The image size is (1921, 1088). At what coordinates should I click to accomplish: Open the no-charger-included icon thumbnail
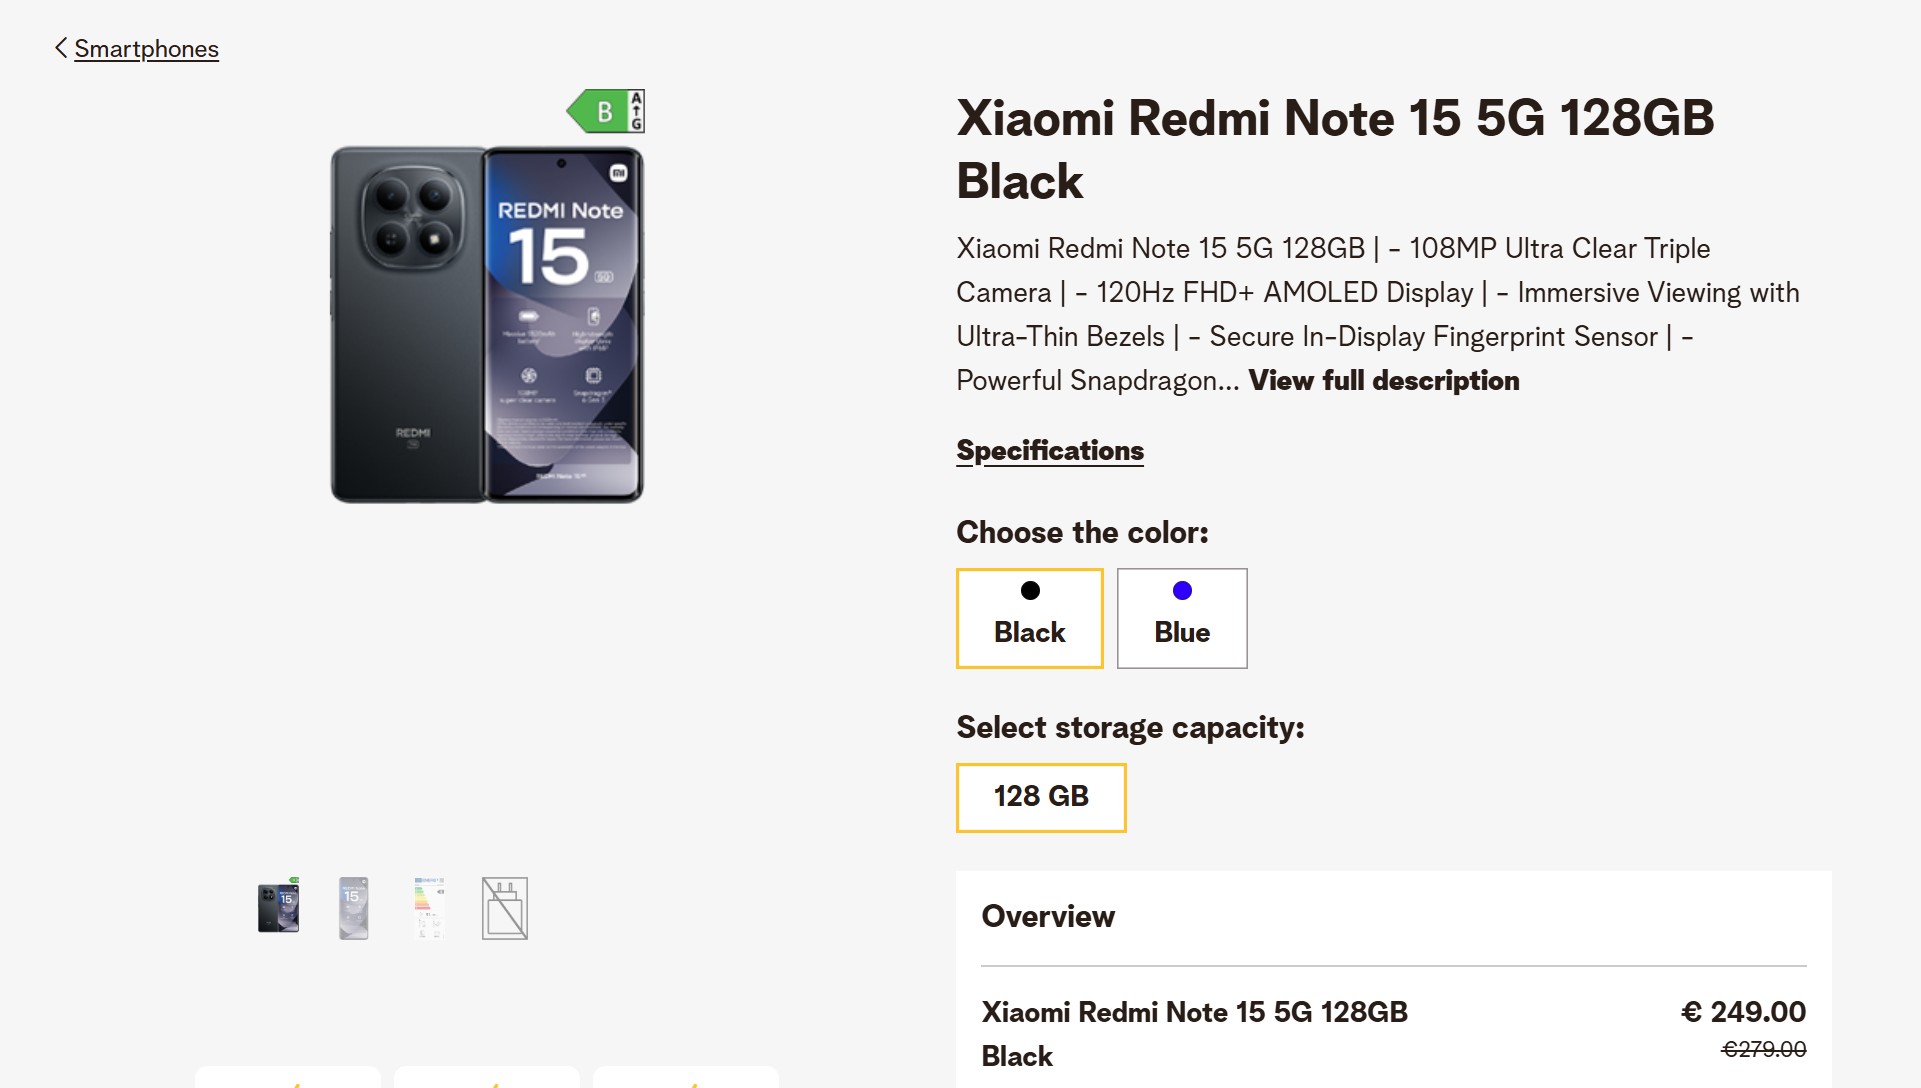click(503, 908)
